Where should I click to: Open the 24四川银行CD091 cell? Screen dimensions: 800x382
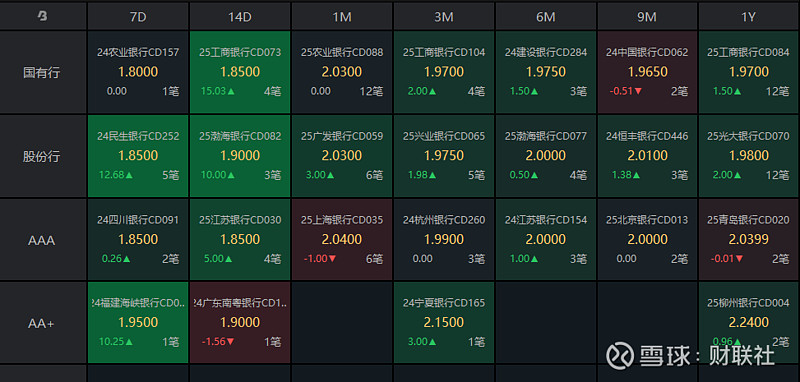click(x=138, y=239)
